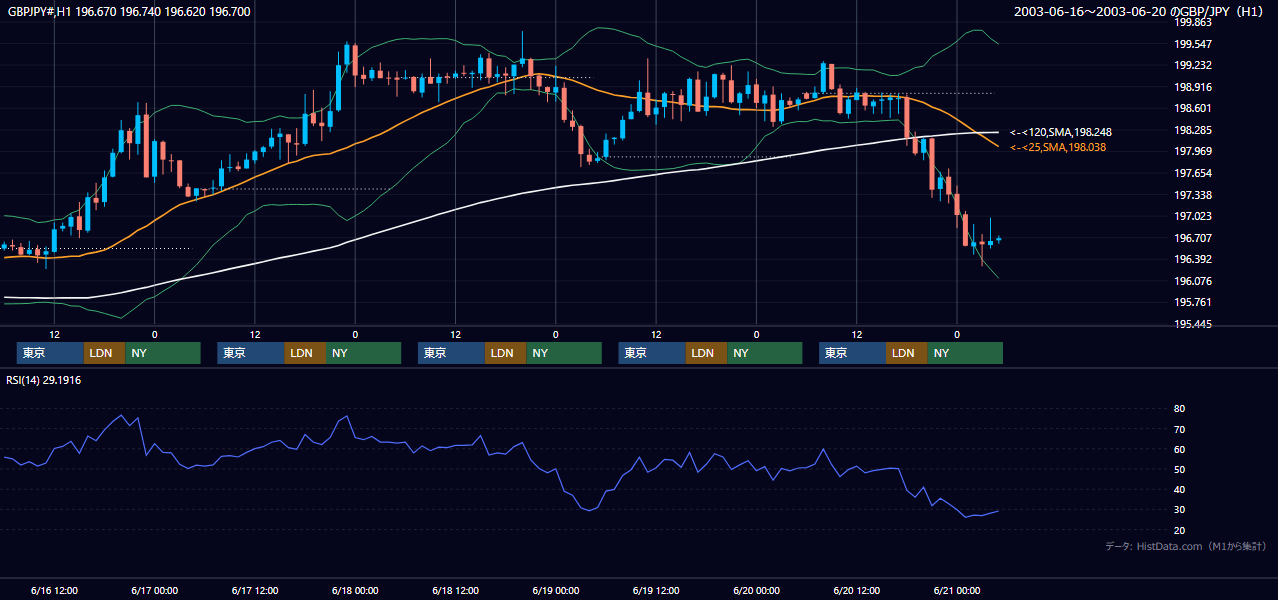Click the 197.023 price axis label
1278x600 pixels.
tap(1193, 216)
